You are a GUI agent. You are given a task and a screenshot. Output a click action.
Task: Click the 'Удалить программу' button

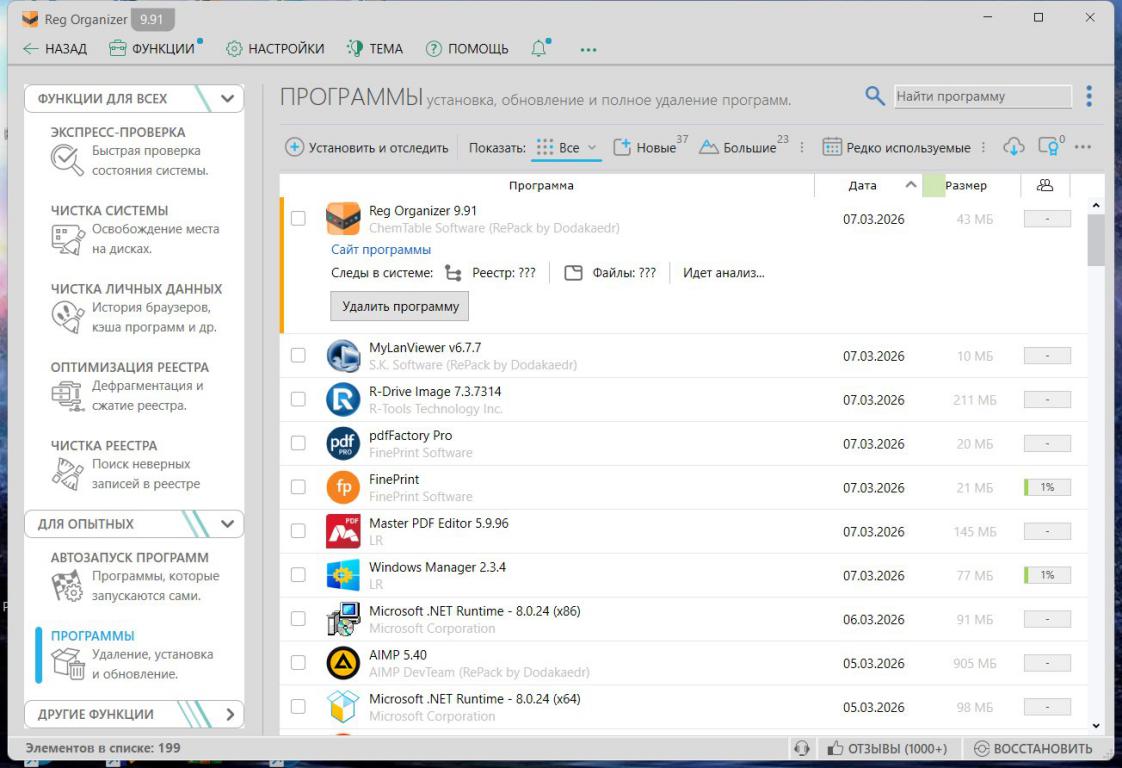click(399, 306)
